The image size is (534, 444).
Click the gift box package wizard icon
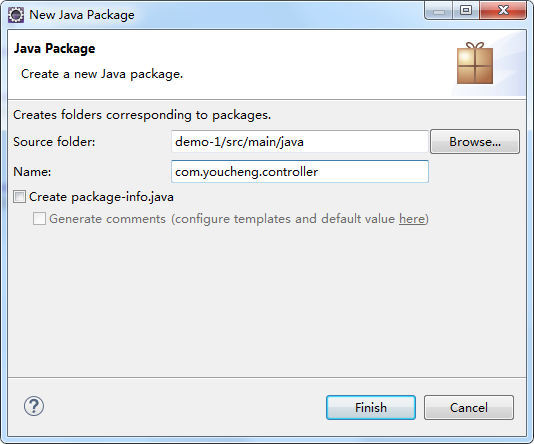475,63
